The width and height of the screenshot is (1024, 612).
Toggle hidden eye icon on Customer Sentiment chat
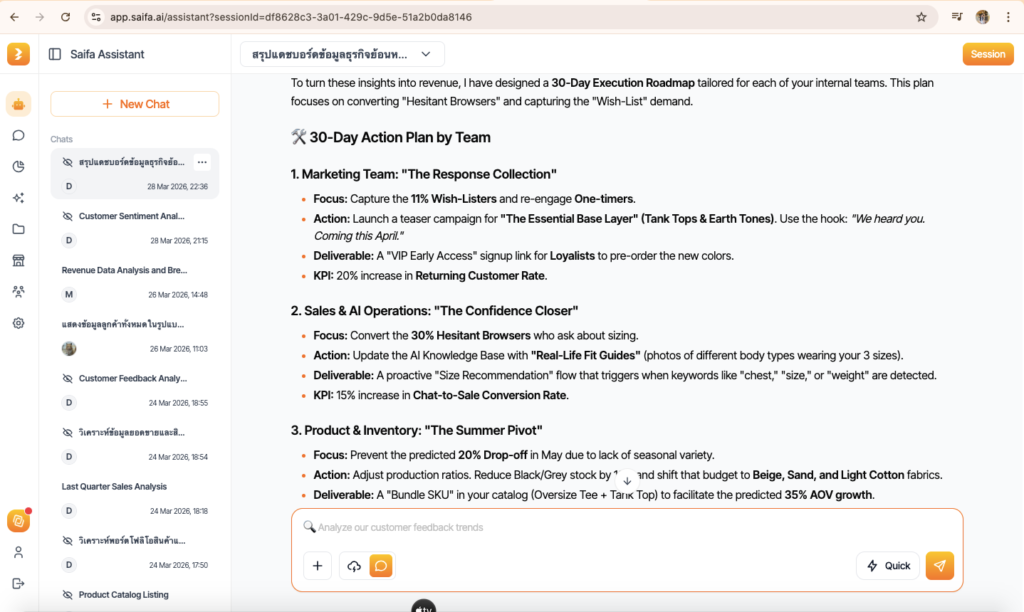67,216
